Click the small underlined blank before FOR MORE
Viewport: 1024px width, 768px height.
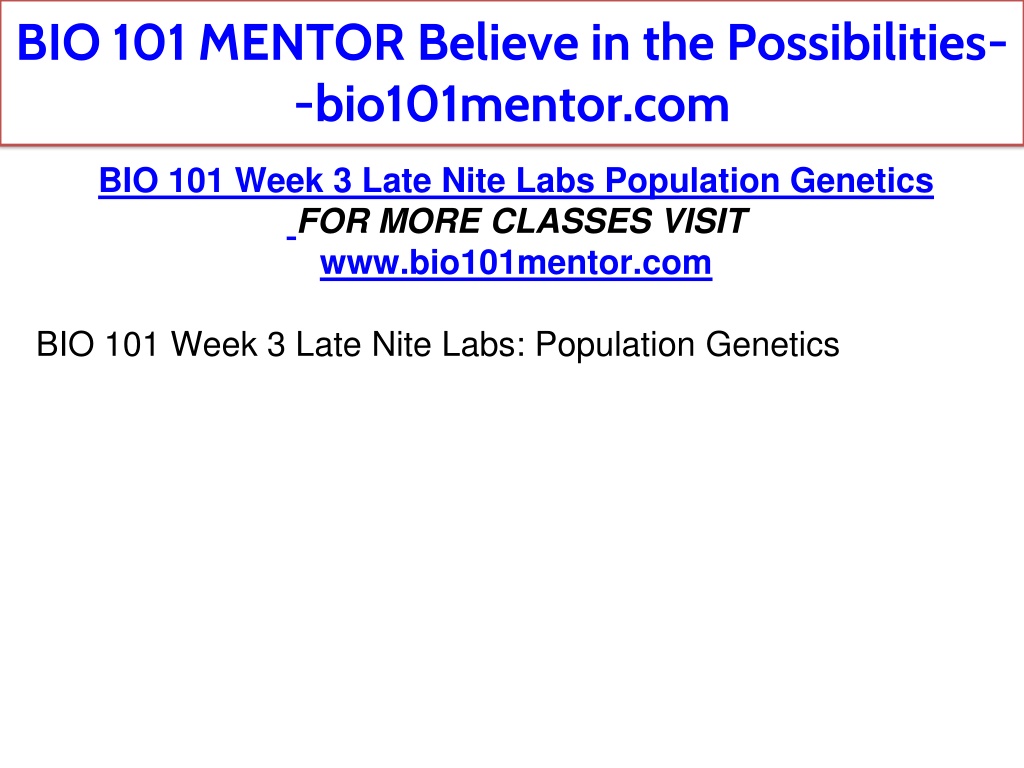[x=291, y=232]
